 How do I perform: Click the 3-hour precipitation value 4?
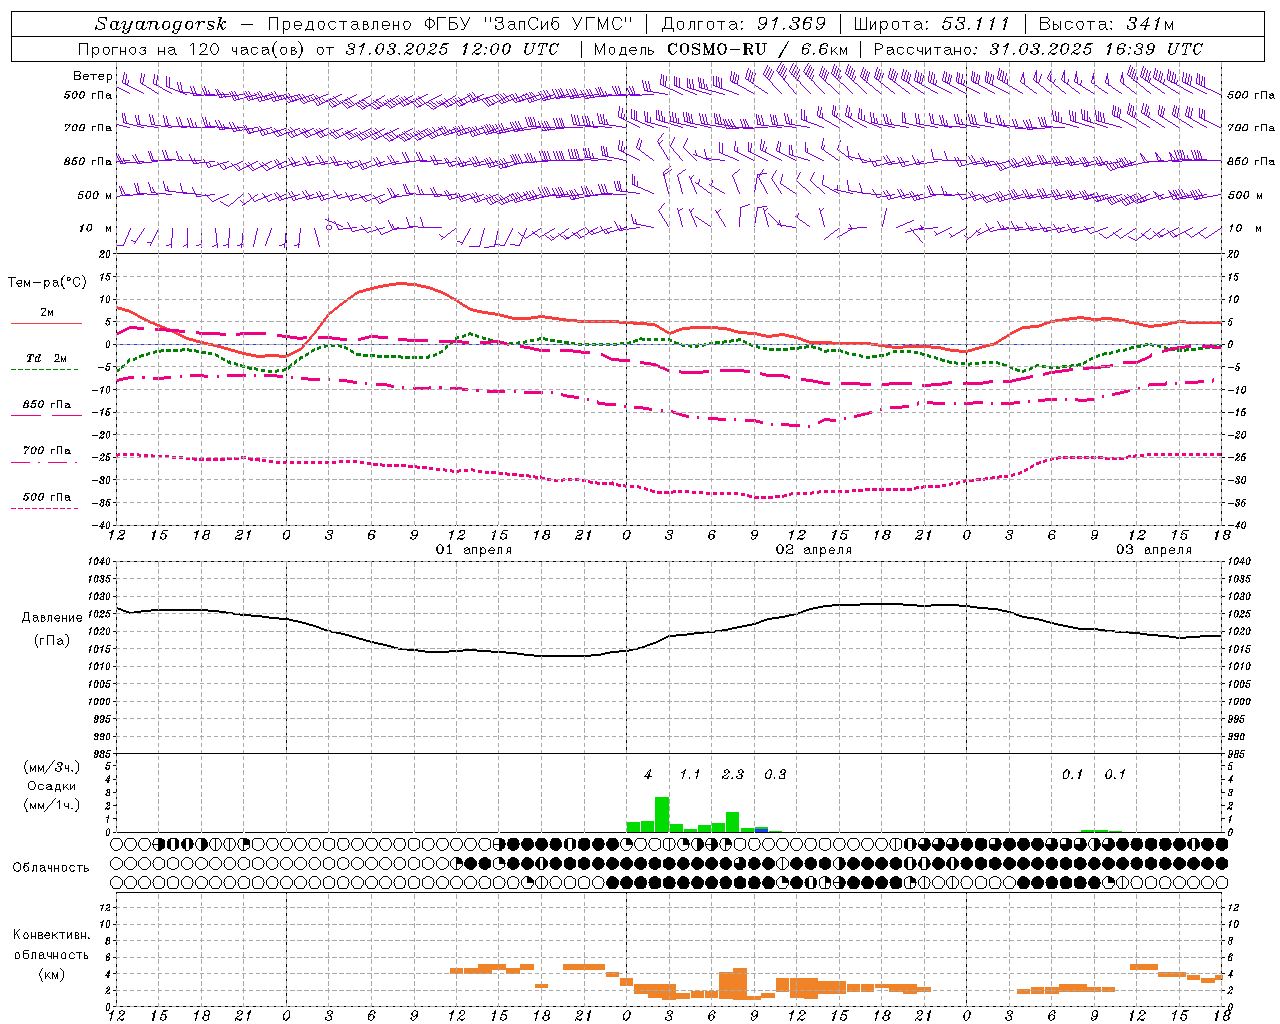[648, 775]
